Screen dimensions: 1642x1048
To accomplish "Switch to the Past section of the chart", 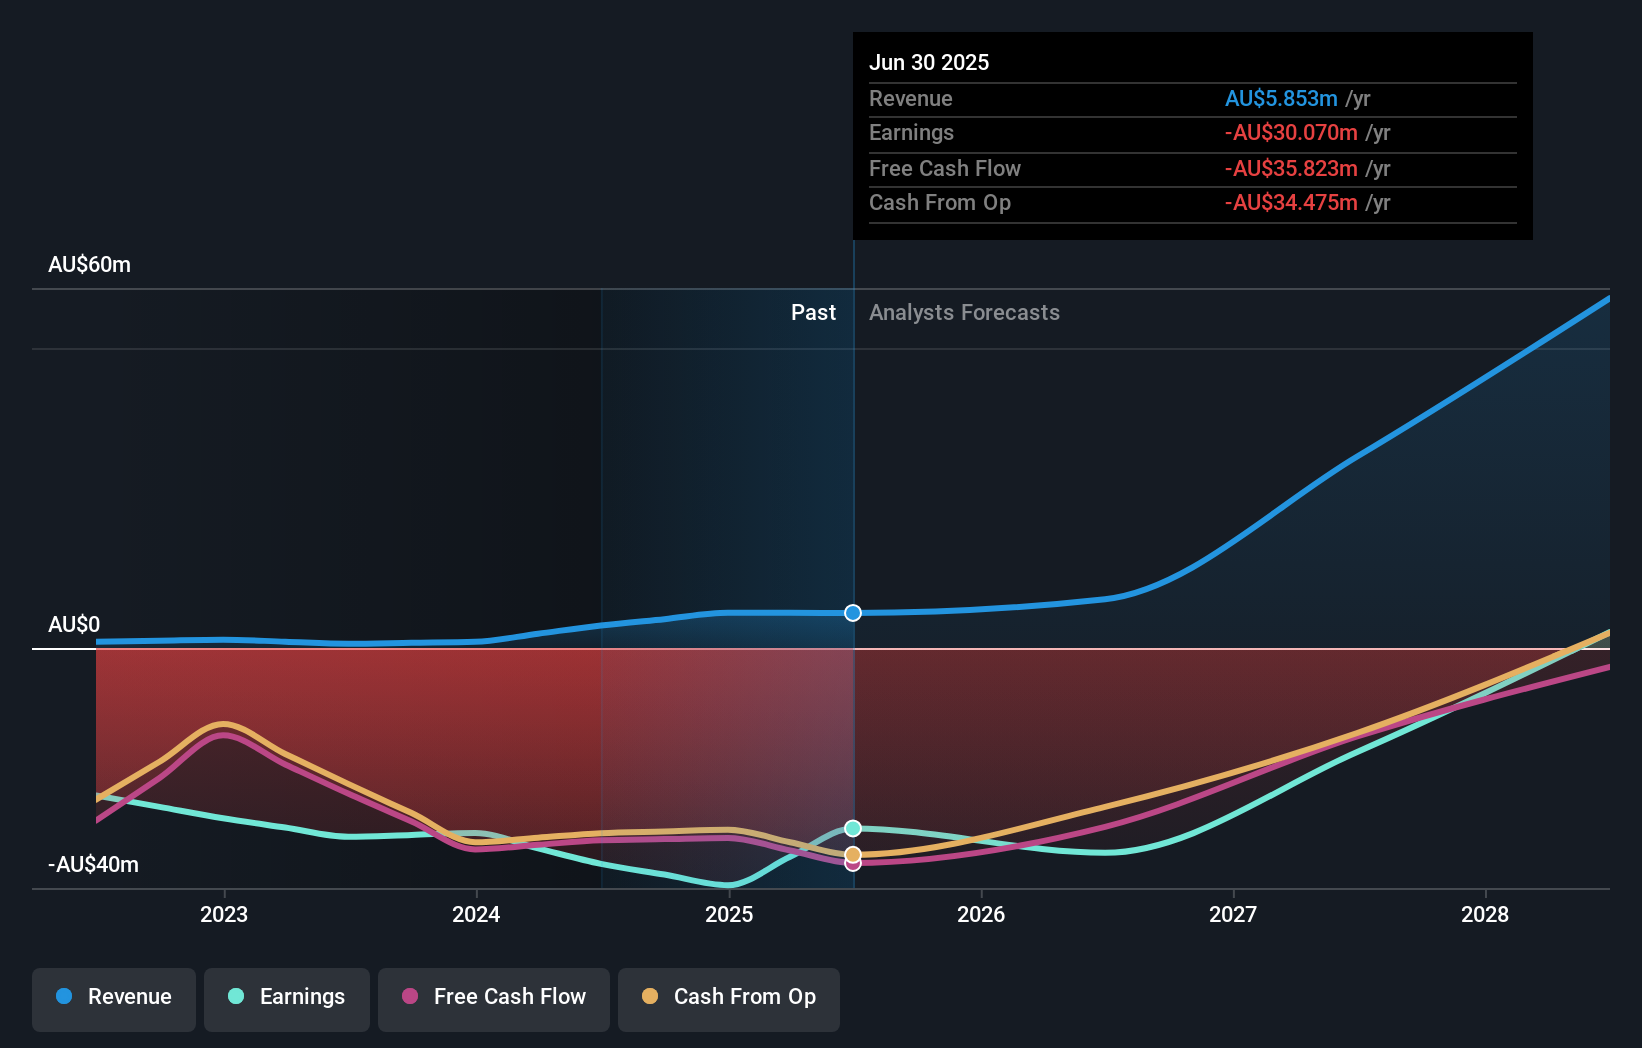I will click(x=813, y=312).
